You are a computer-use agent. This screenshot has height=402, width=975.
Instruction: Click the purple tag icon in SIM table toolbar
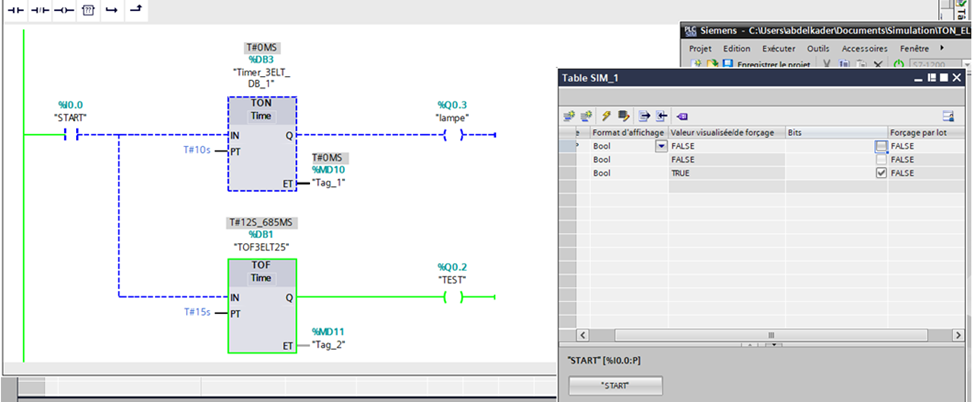coord(682,115)
